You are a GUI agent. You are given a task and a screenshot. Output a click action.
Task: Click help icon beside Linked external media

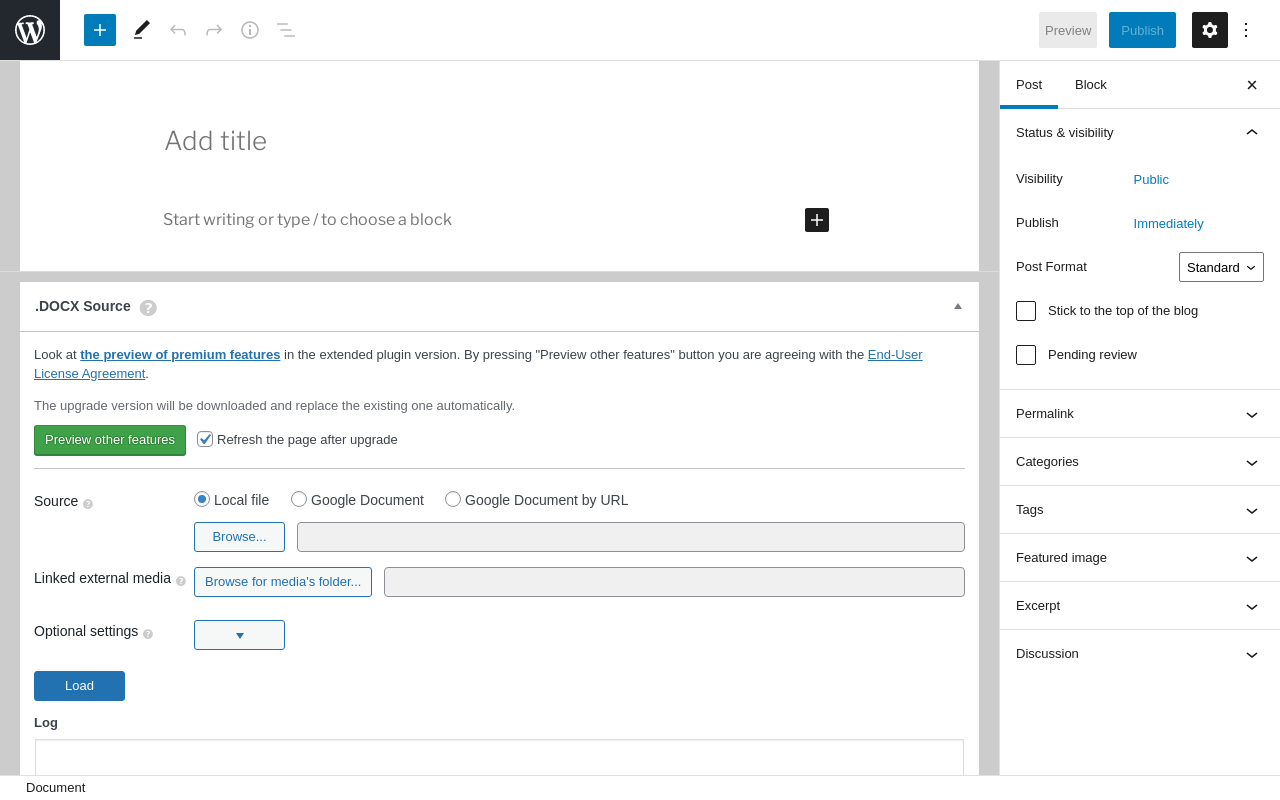[181, 581]
